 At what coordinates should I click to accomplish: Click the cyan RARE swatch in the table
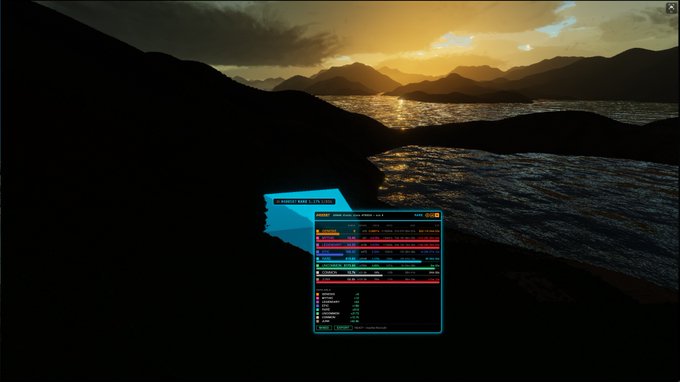(317, 259)
